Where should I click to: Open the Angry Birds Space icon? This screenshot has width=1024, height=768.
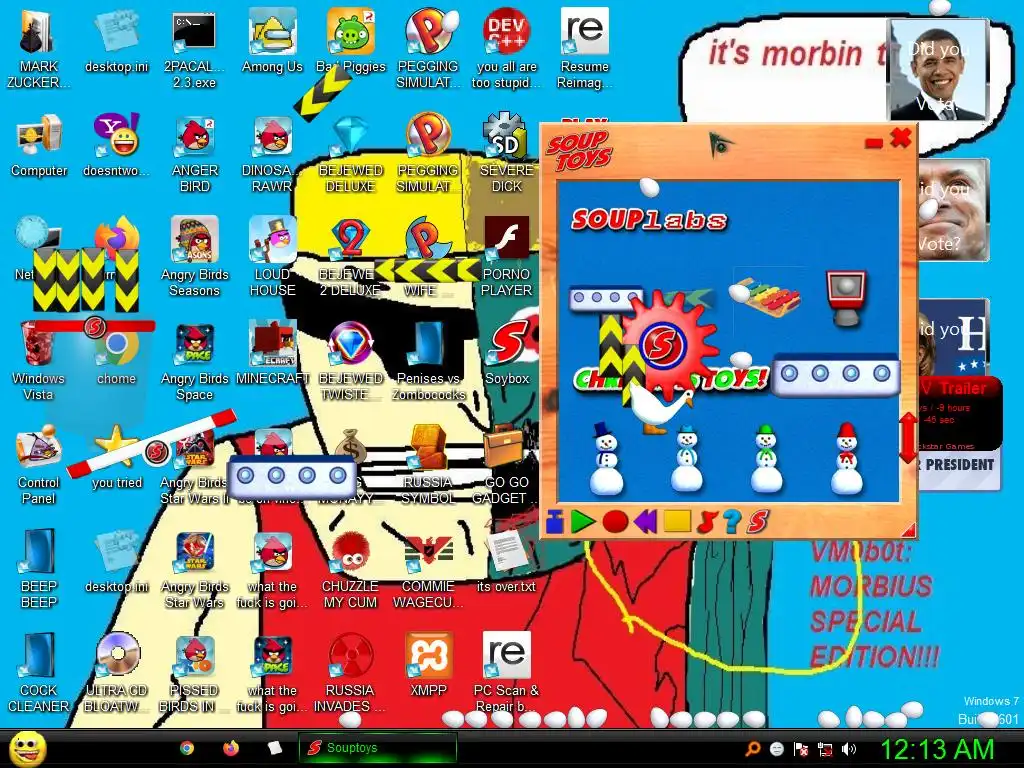195,362
